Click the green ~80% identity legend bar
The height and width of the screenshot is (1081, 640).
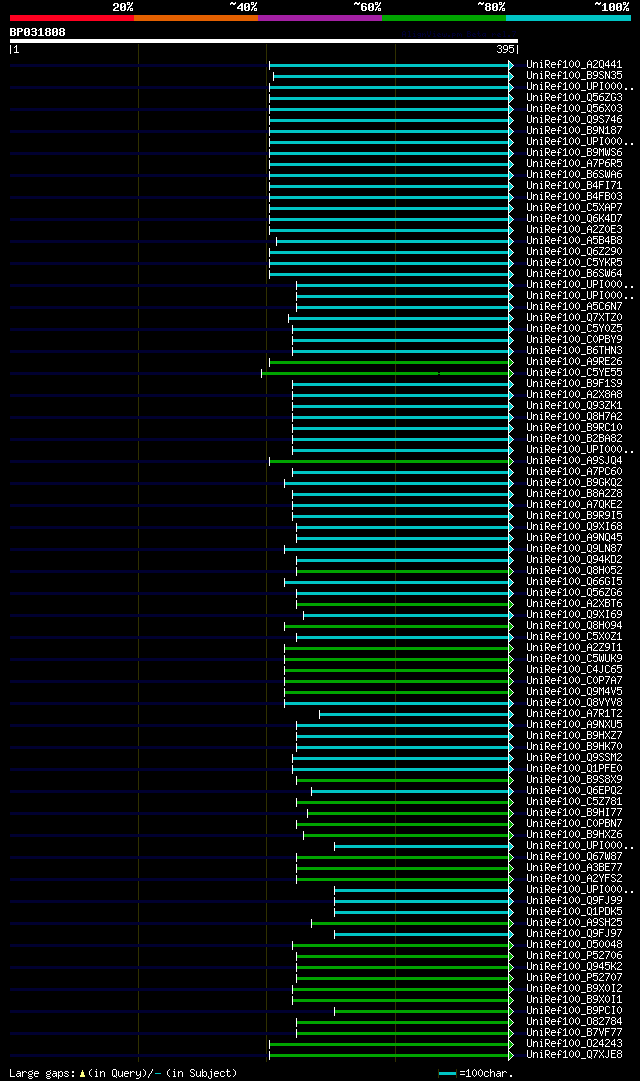point(444,18)
